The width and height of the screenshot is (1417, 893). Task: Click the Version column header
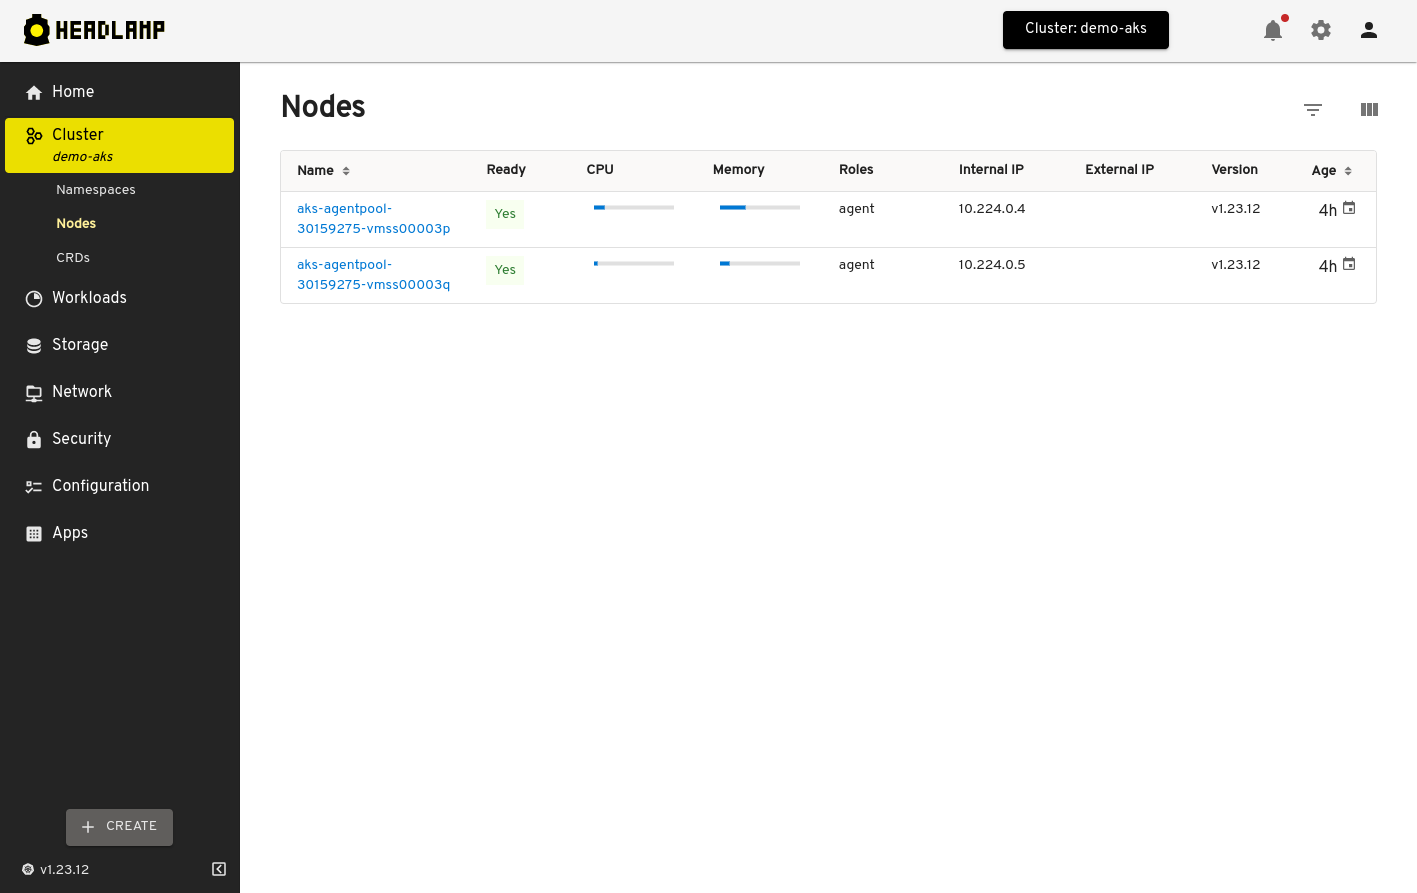pyautogui.click(x=1235, y=170)
